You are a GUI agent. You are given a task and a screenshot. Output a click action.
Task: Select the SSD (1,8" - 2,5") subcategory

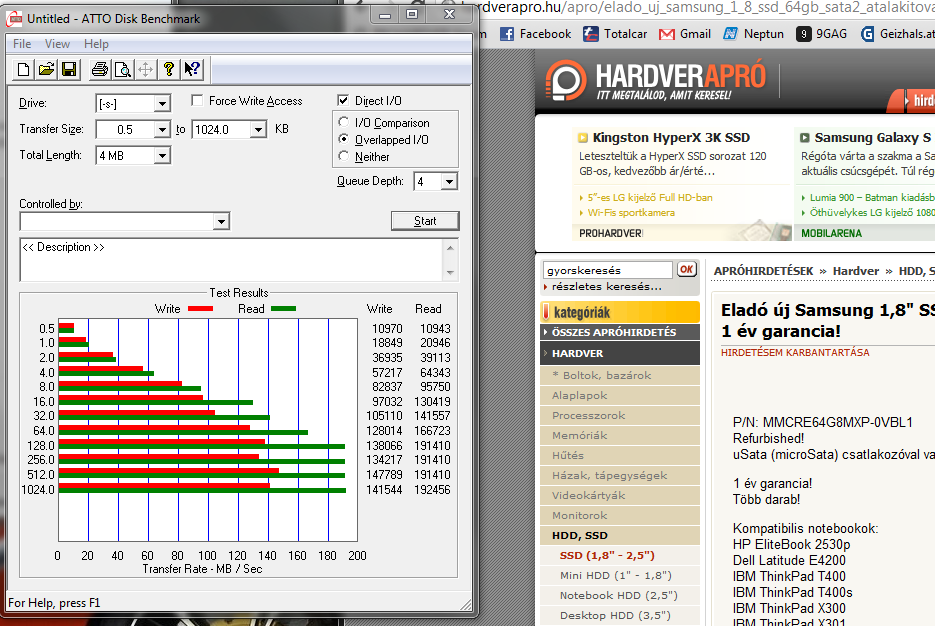coord(620,556)
